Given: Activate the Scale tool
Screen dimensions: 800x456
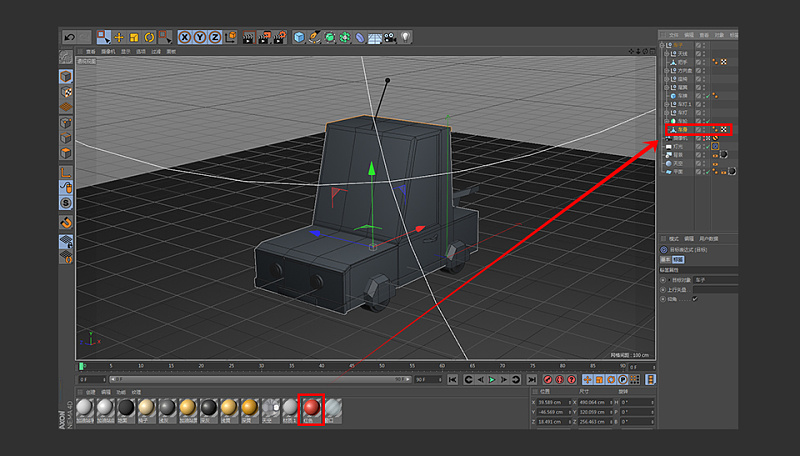Looking at the screenshot, I should [x=134, y=37].
